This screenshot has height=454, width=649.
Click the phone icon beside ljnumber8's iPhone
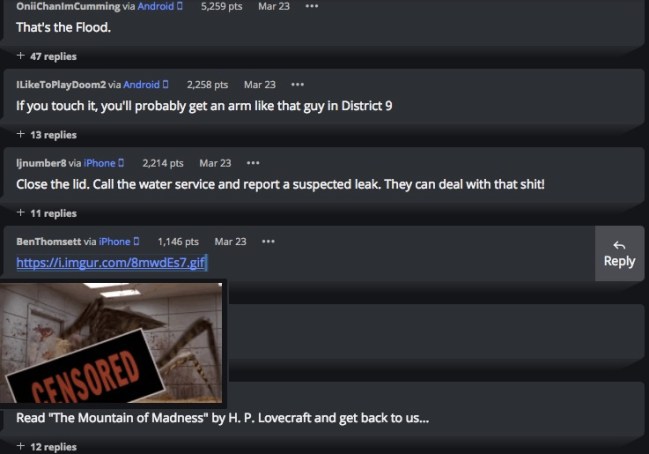click(x=121, y=163)
